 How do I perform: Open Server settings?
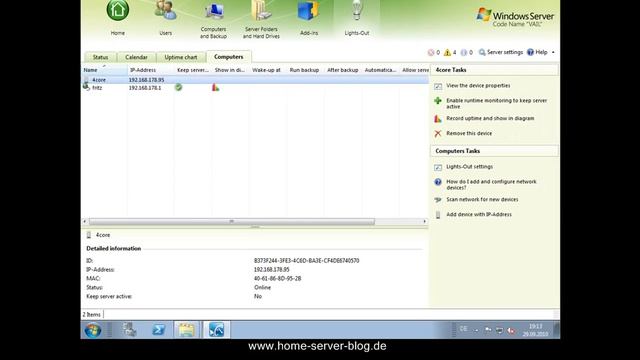(x=501, y=52)
